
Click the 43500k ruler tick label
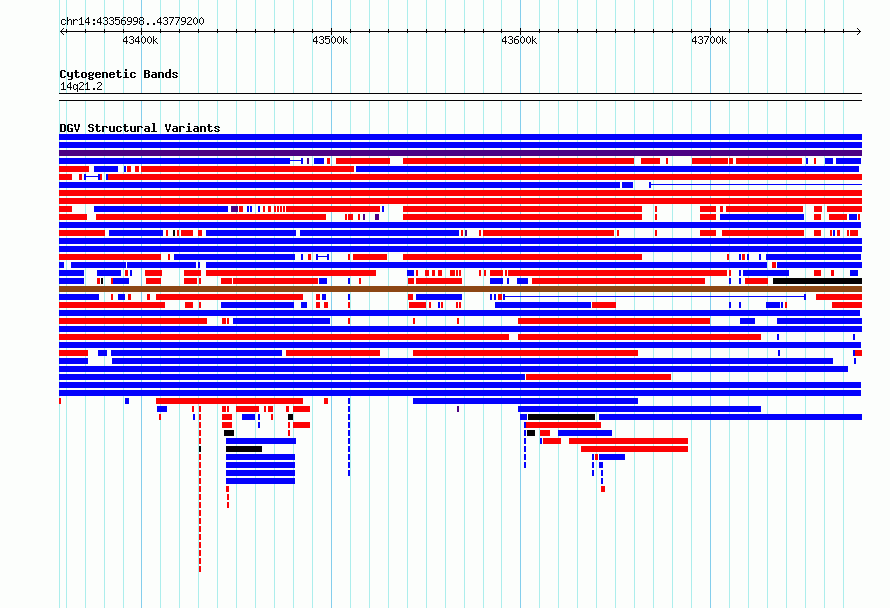330,40
